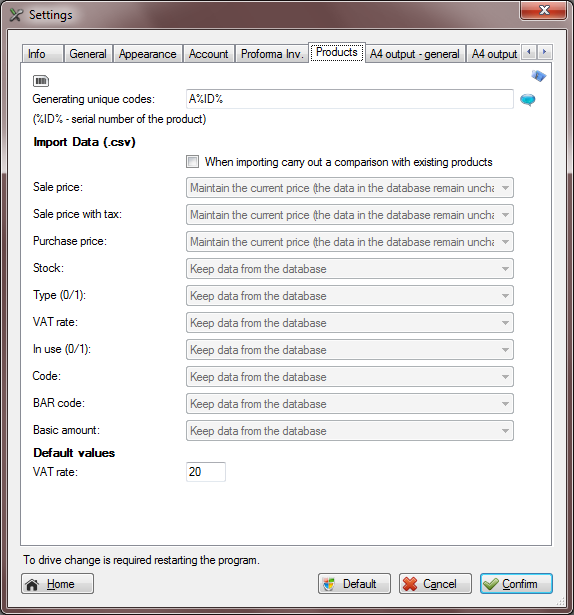Switch to the Appearance tab
Viewport: 574px width, 615px height.
coord(148,54)
